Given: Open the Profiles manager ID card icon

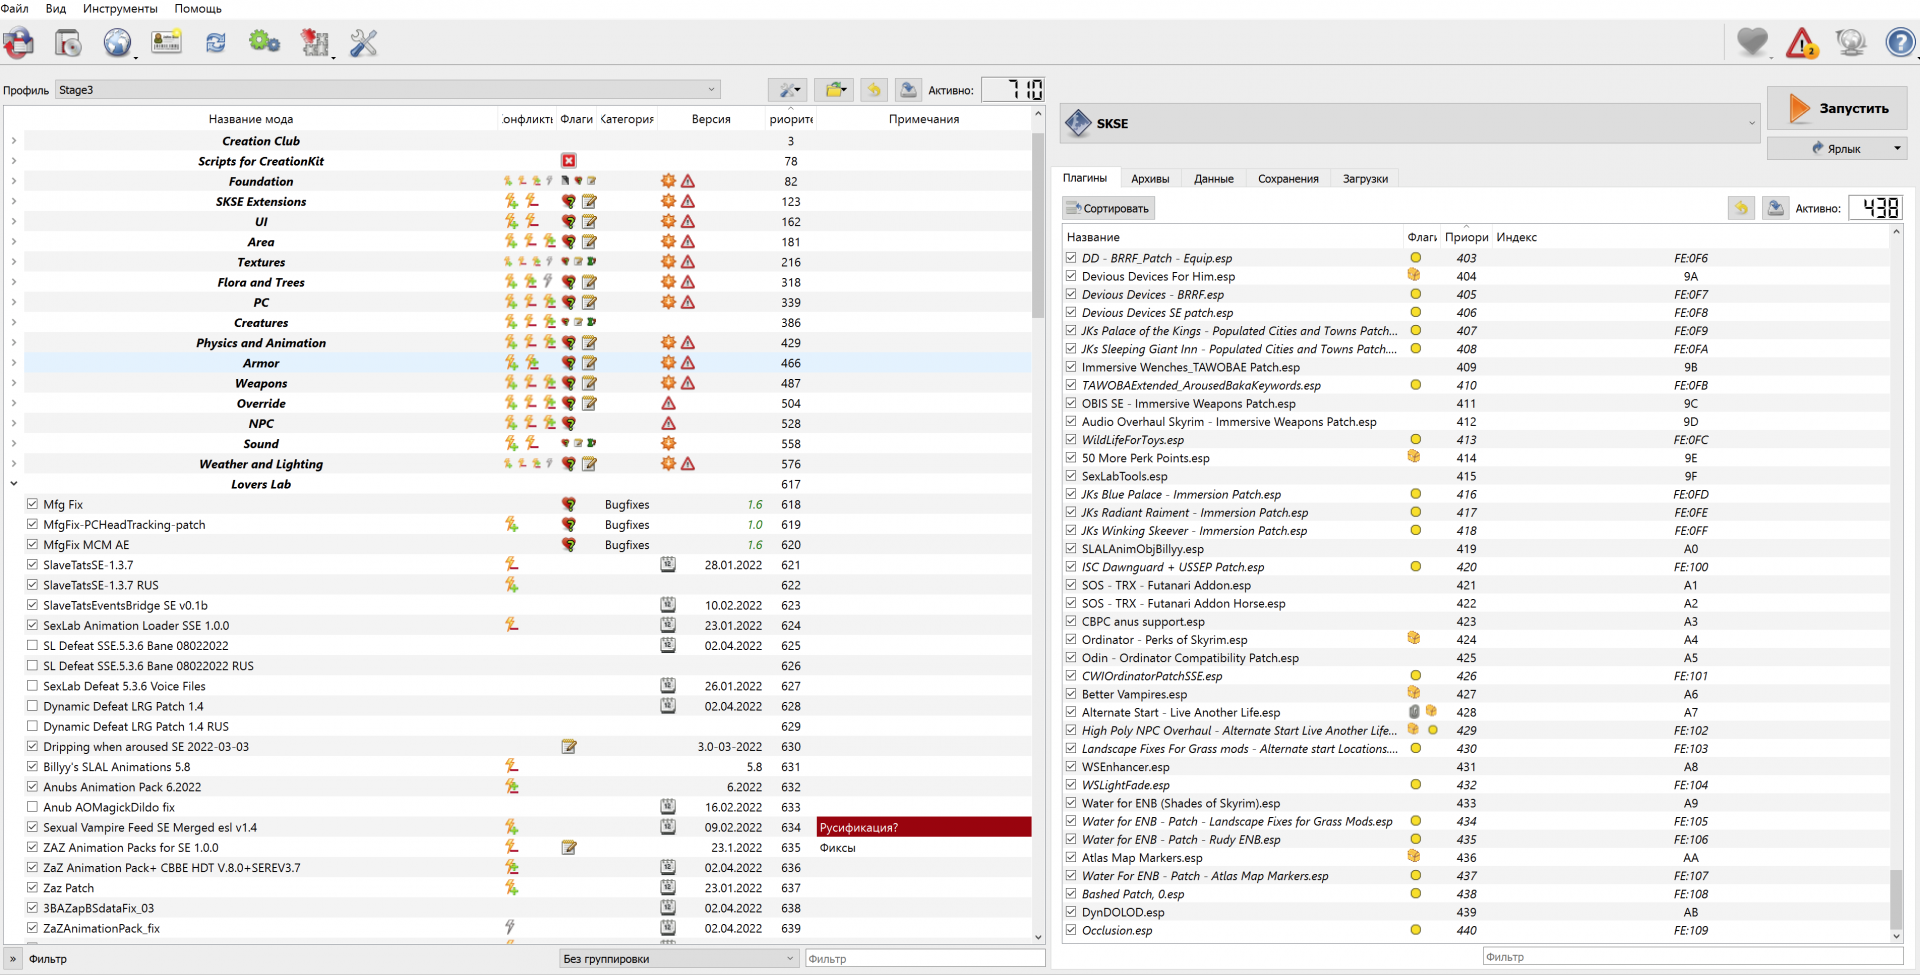Looking at the screenshot, I should click(166, 43).
